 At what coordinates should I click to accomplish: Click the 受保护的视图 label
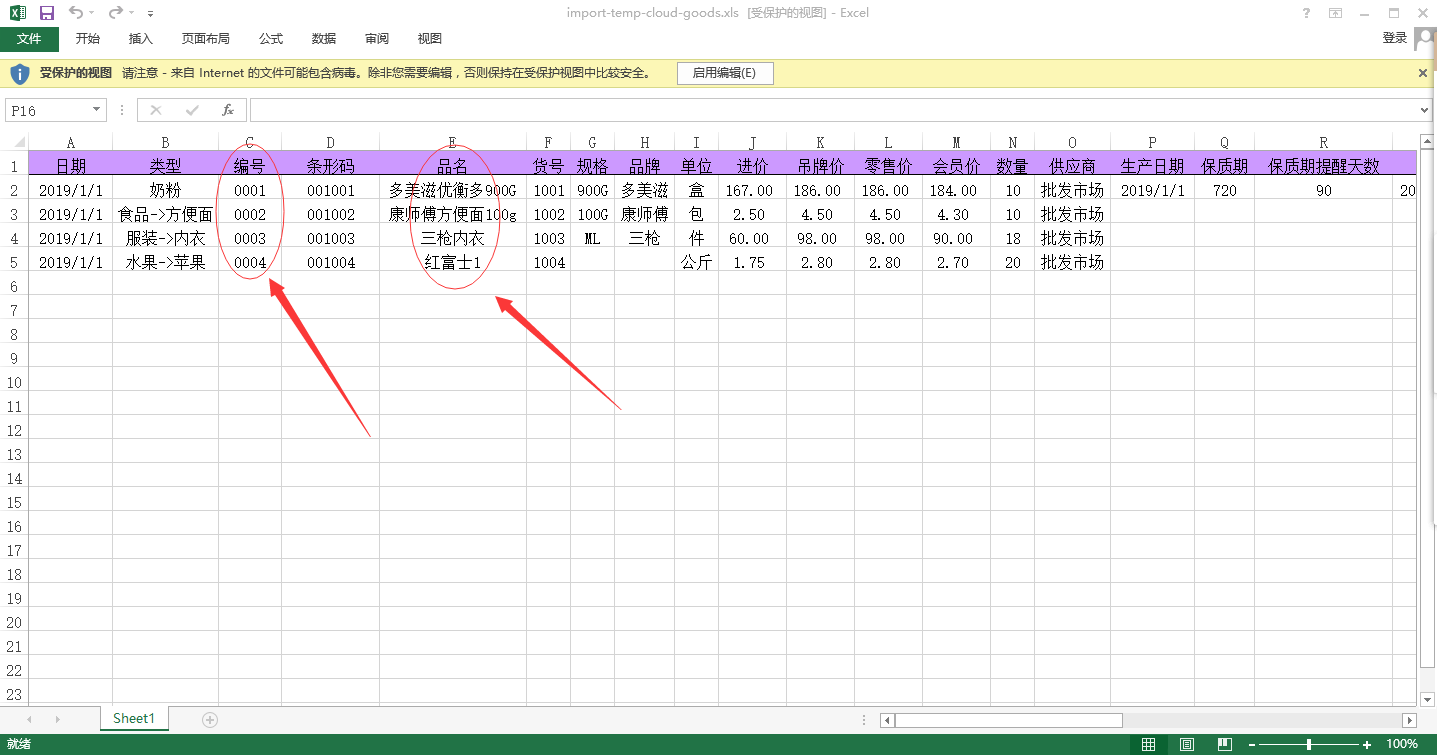76,73
